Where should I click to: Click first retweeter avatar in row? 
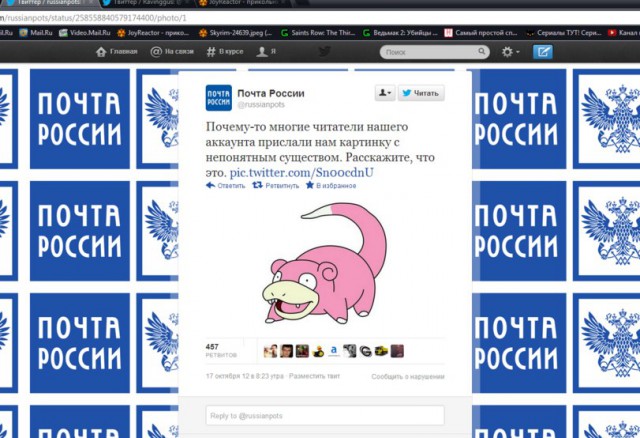click(x=270, y=351)
